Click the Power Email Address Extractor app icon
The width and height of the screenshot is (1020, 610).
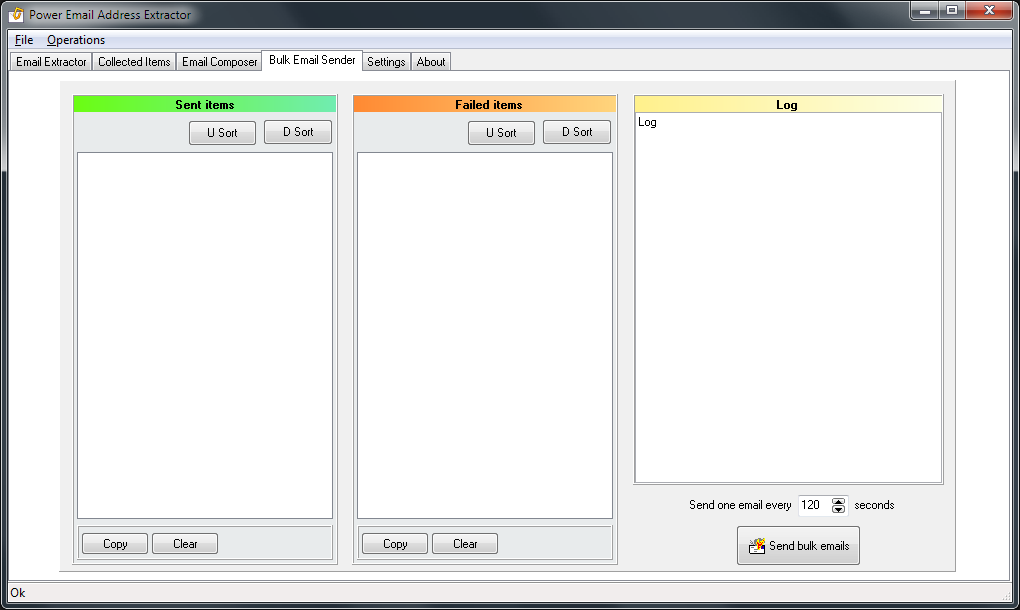pyautogui.click(x=16, y=14)
